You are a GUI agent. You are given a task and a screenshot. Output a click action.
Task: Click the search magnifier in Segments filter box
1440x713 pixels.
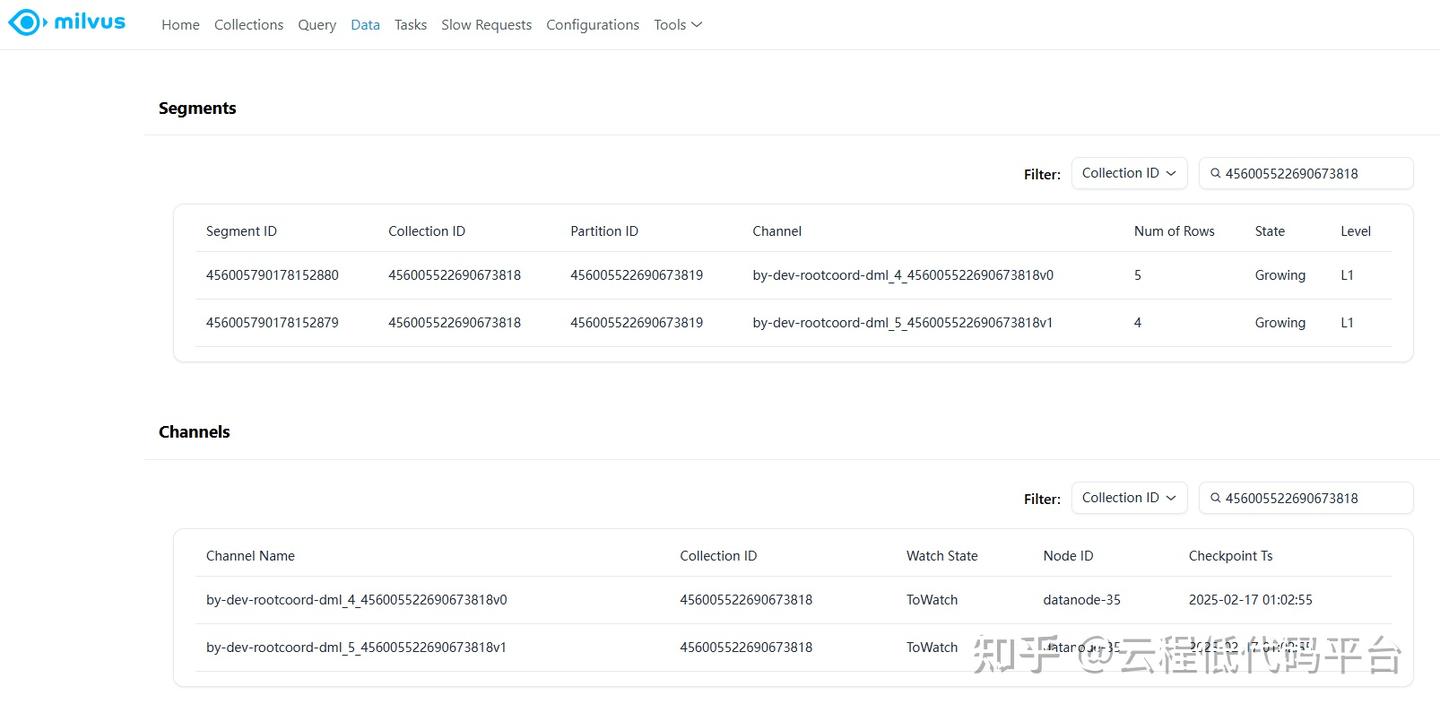[x=1216, y=173]
